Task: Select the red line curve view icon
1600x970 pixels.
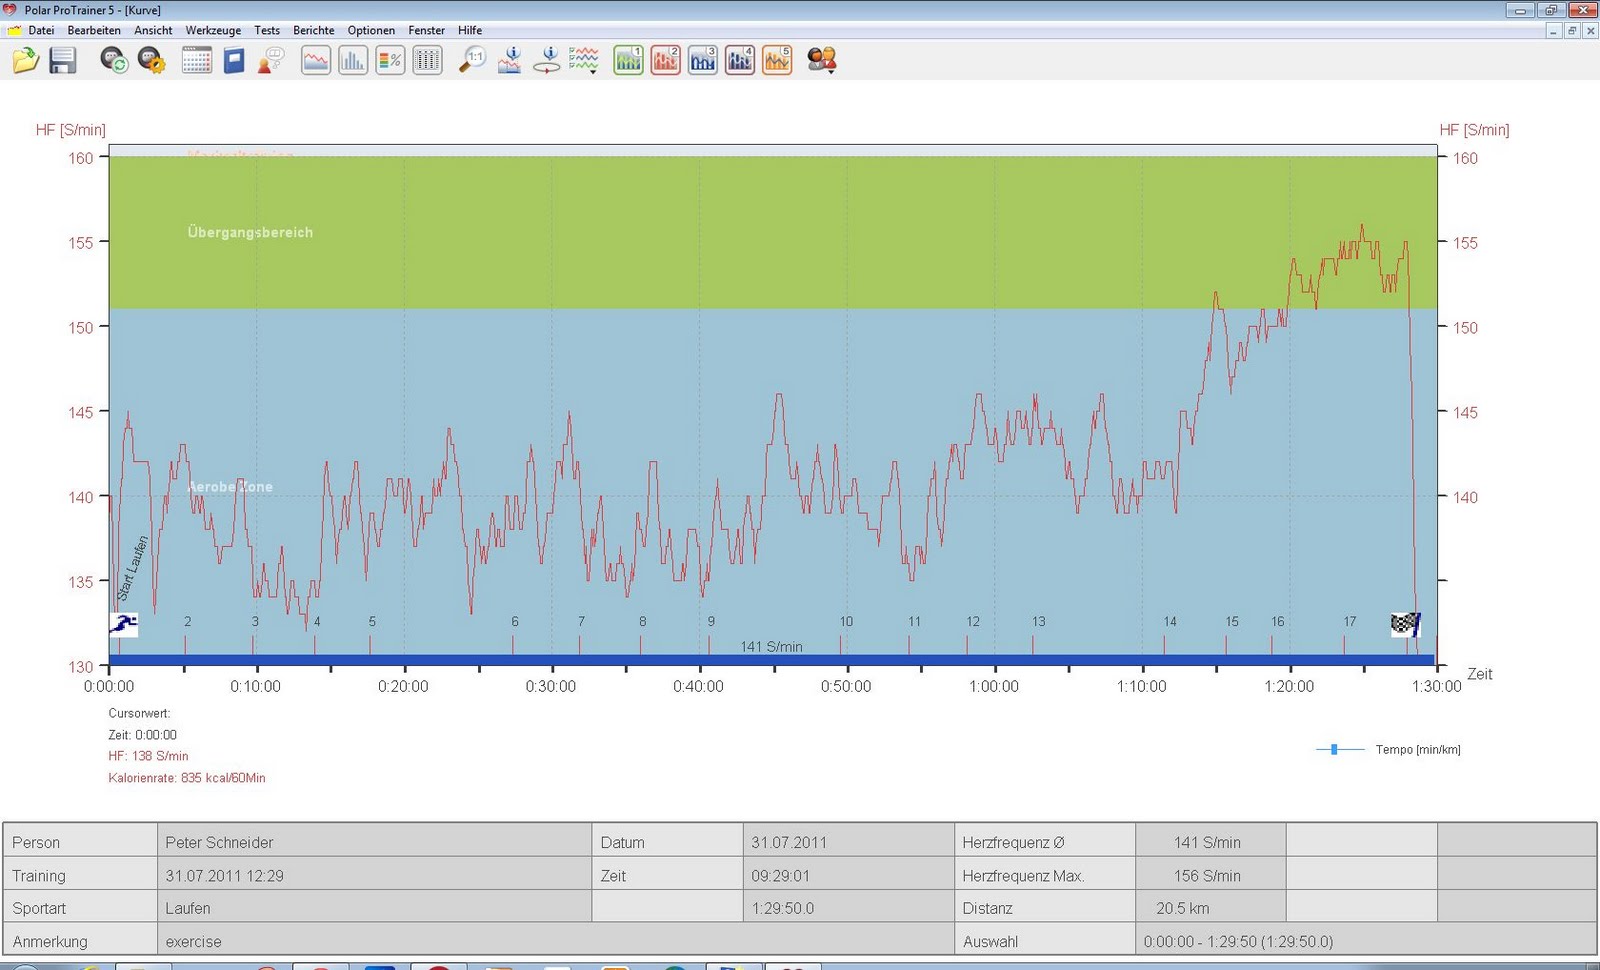Action: pyautogui.click(x=316, y=60)
